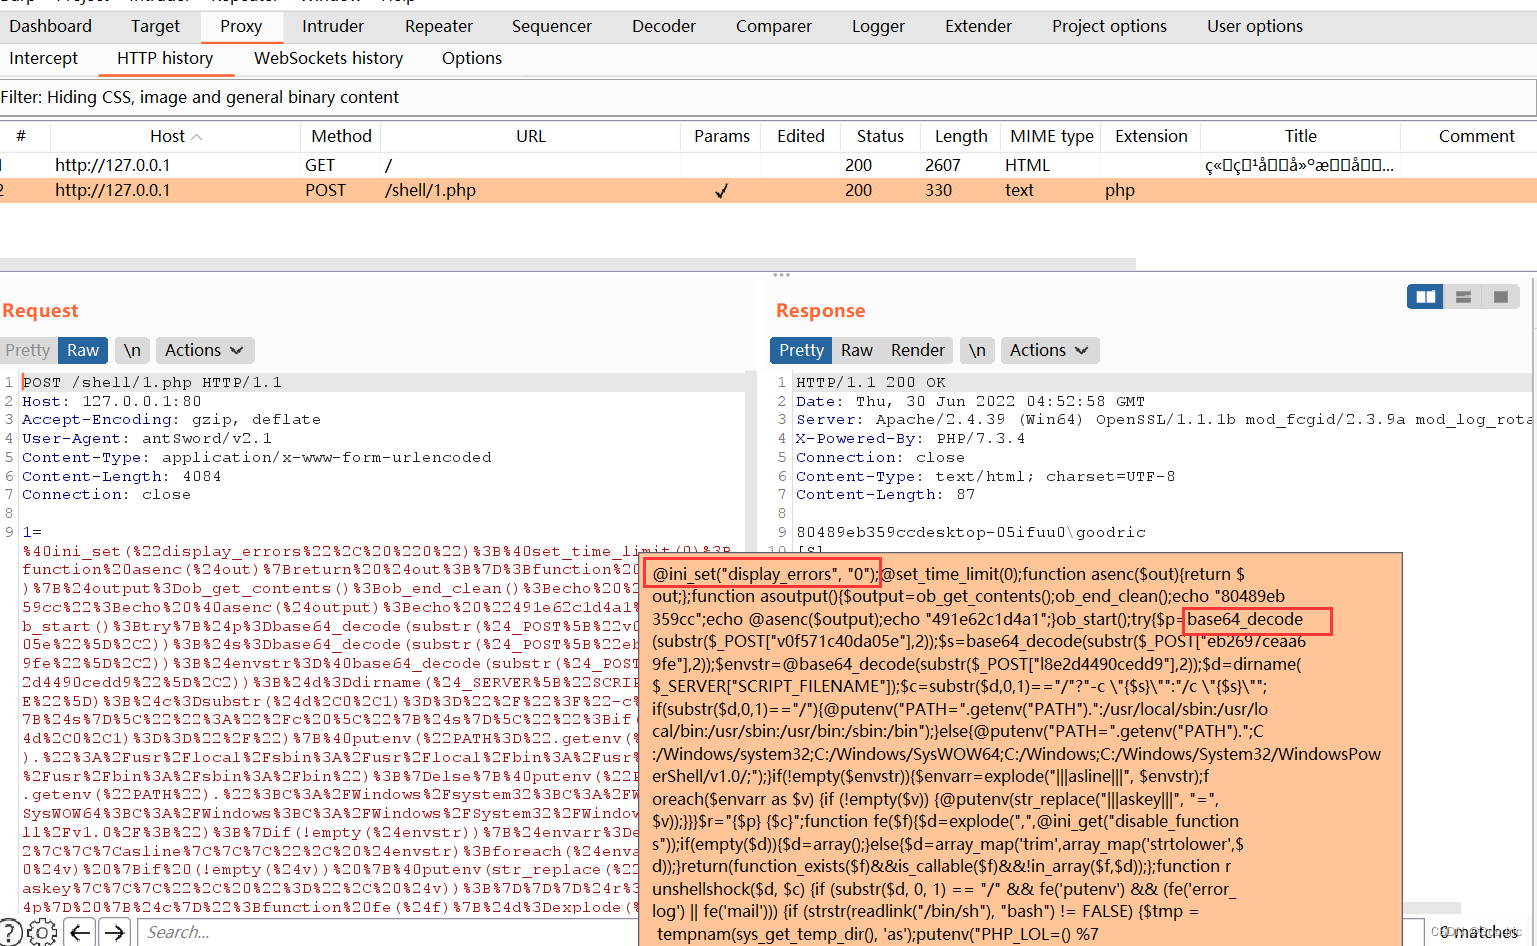Sort history by Method column
1537x946 pixels.
point(341,136)
